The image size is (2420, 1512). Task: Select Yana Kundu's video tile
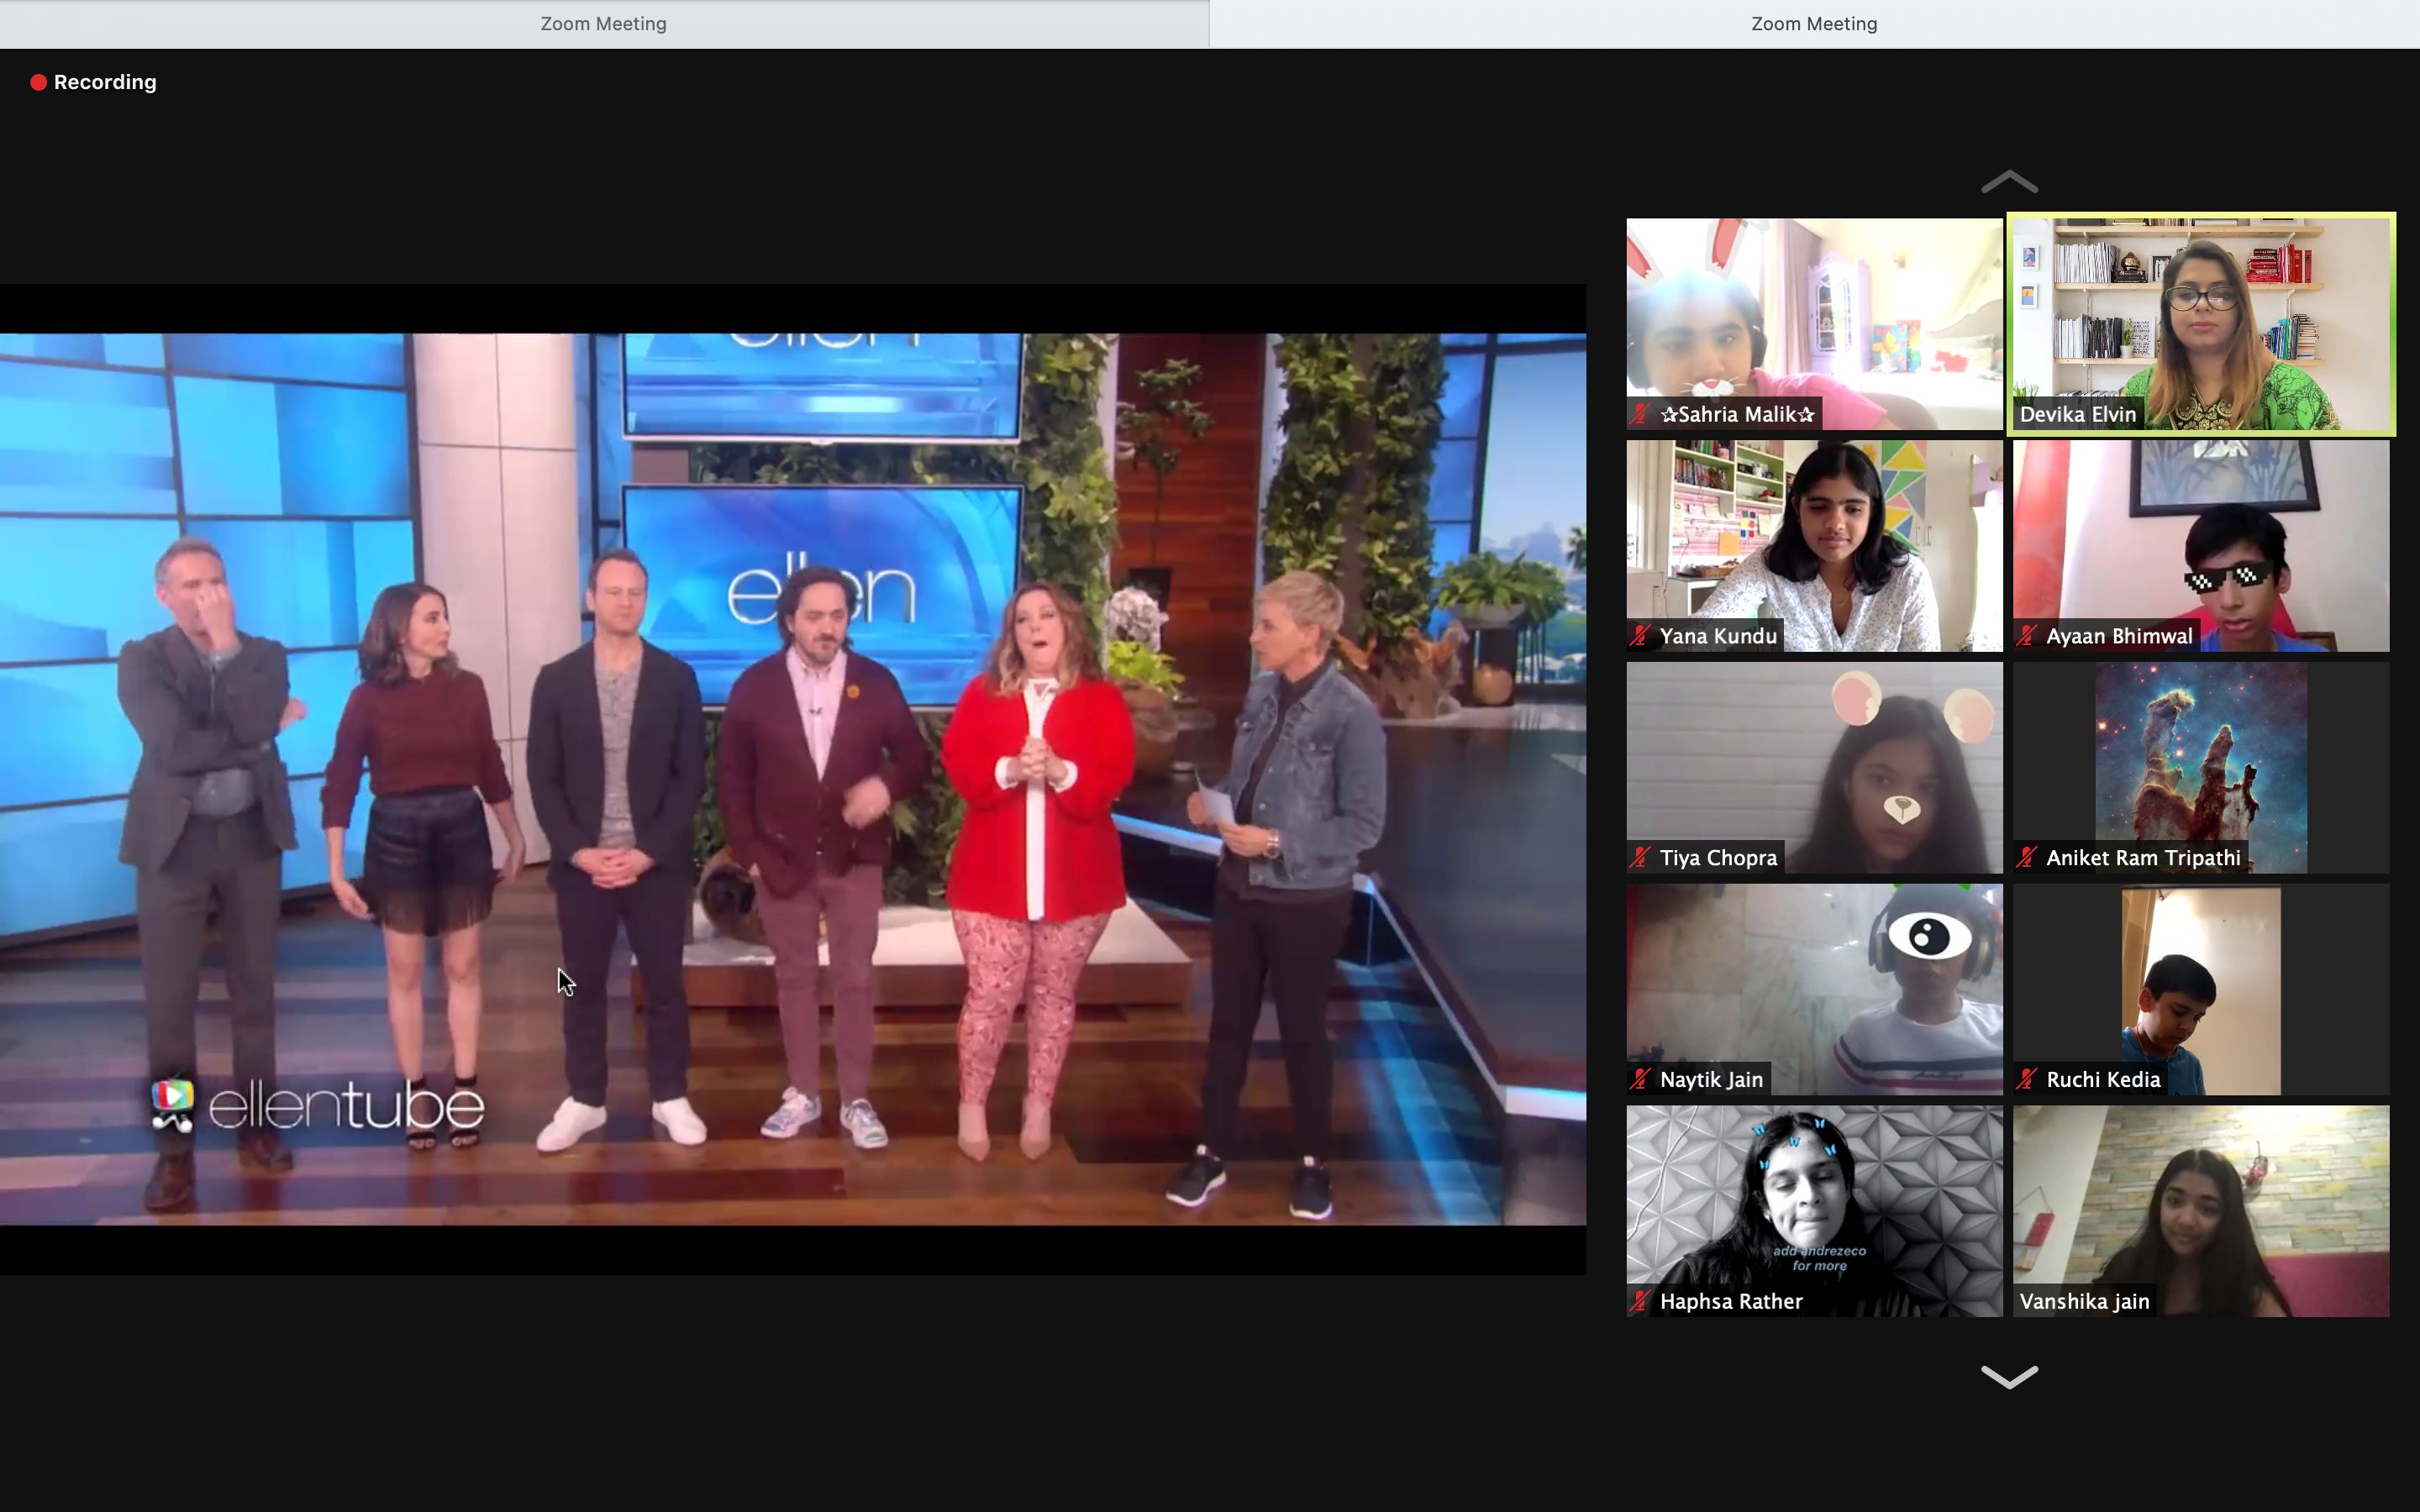(1814, 546)
